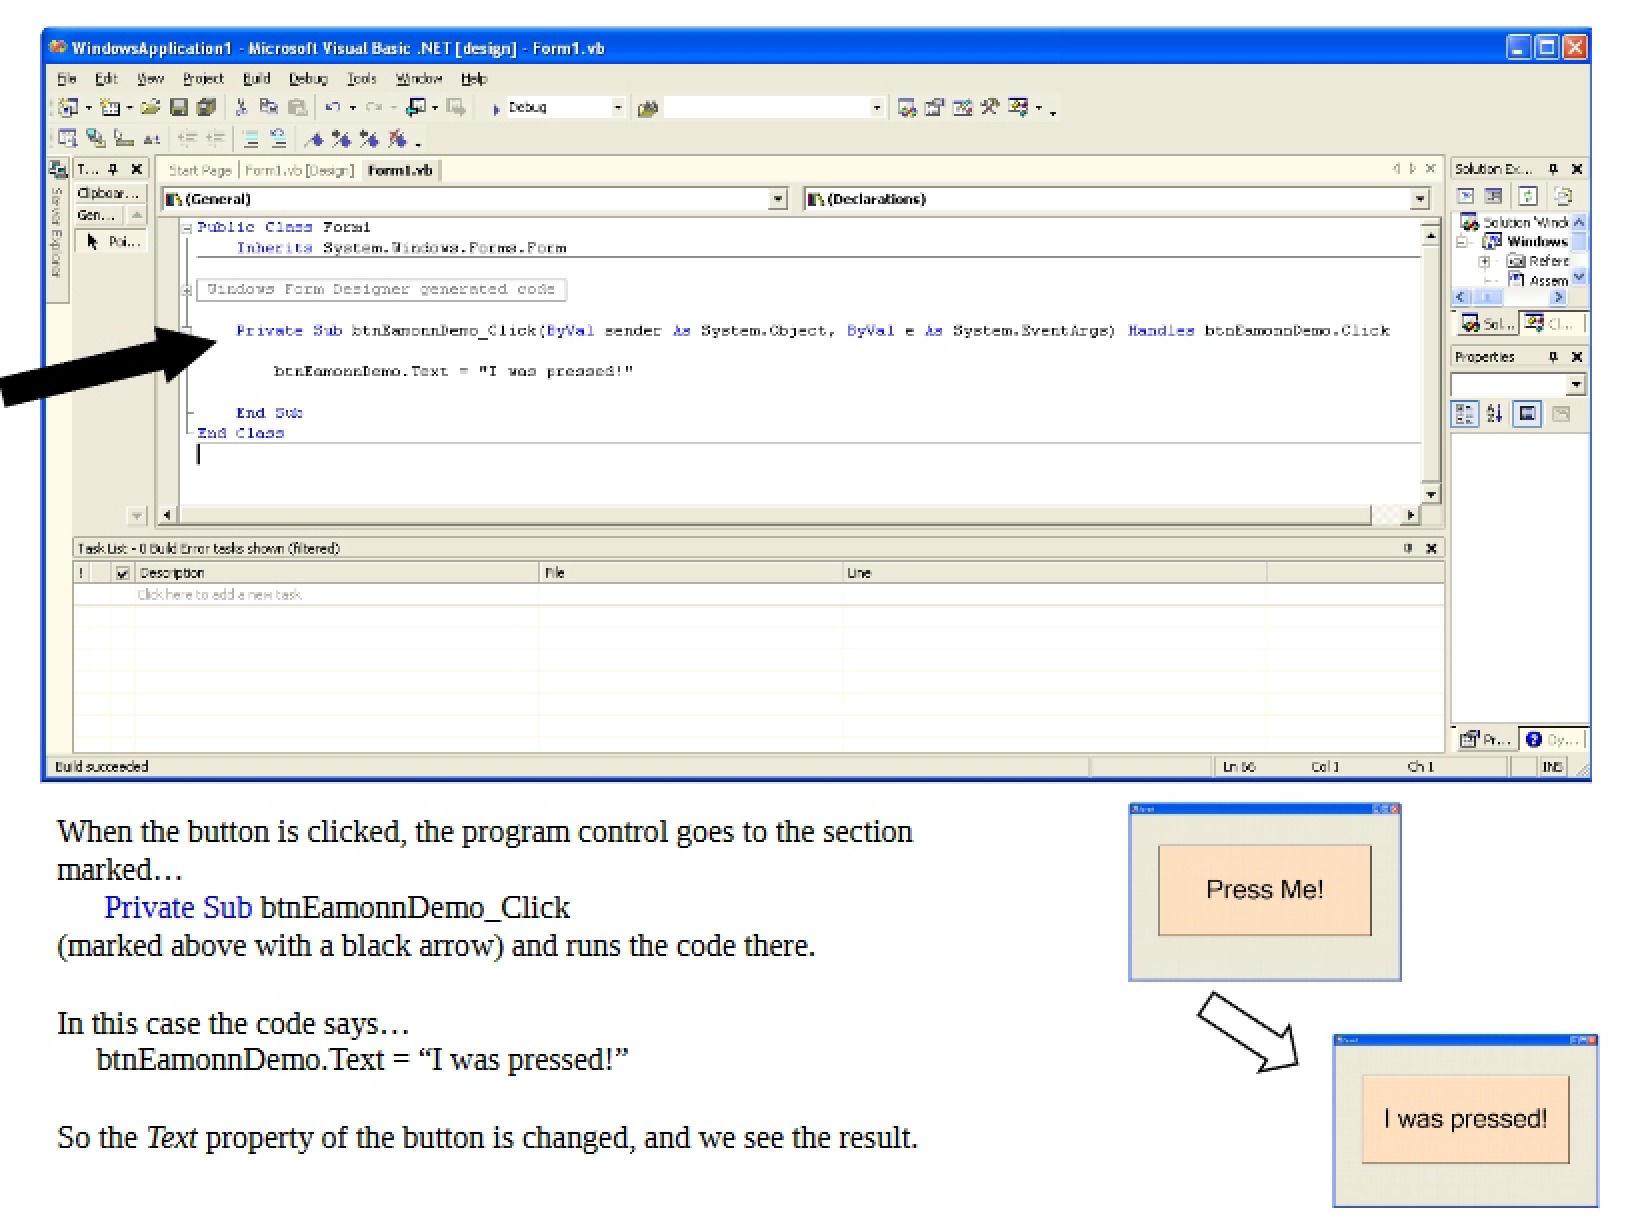Screen dimensions: 1640x1230
Task: Click the Add New Item toolbar icon
Action: (110, 107)
